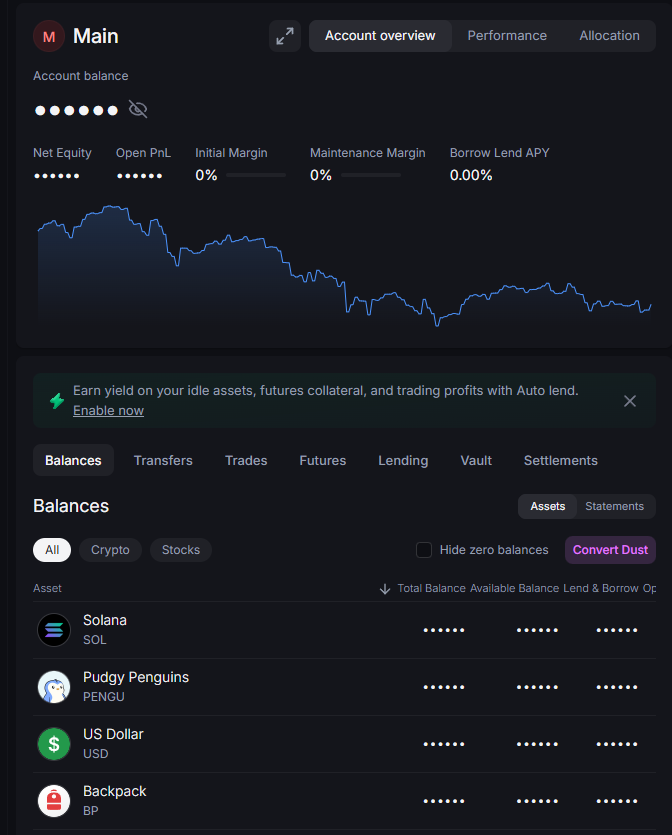Click the Backpack asset name
The width and height of the screenshot is (672, 835).
click(114, 791)
